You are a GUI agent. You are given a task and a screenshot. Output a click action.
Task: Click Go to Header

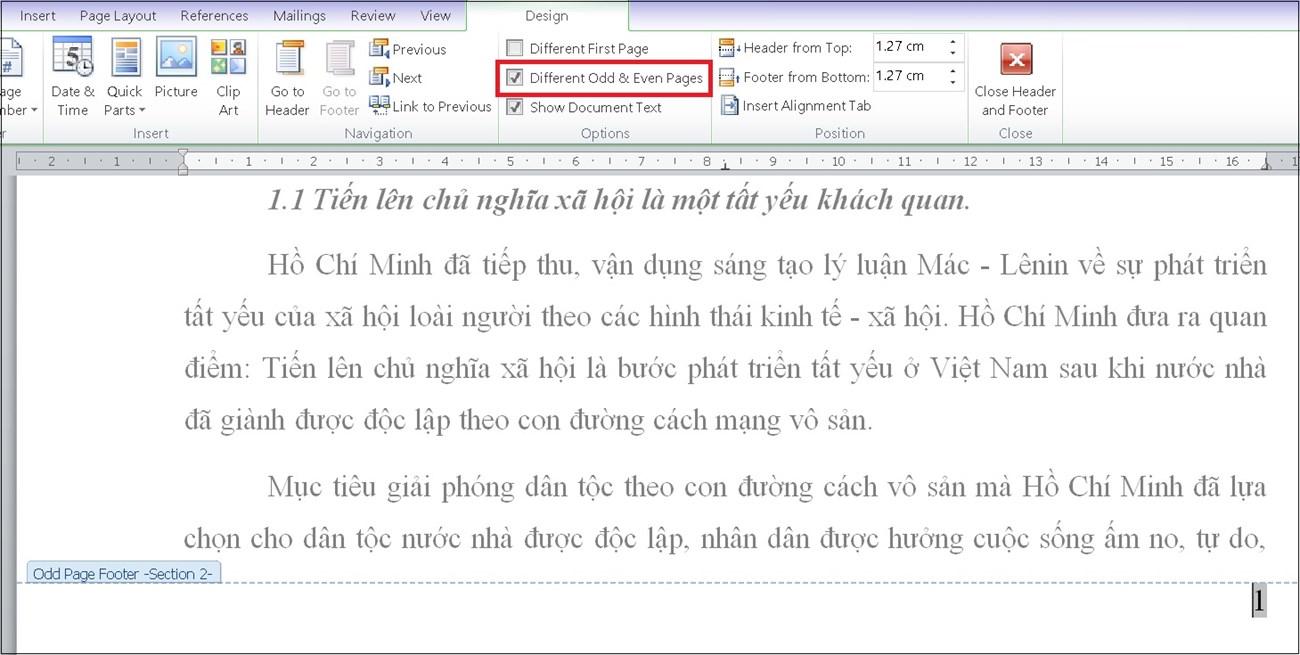pyautogui.click(x=287, y=75)
